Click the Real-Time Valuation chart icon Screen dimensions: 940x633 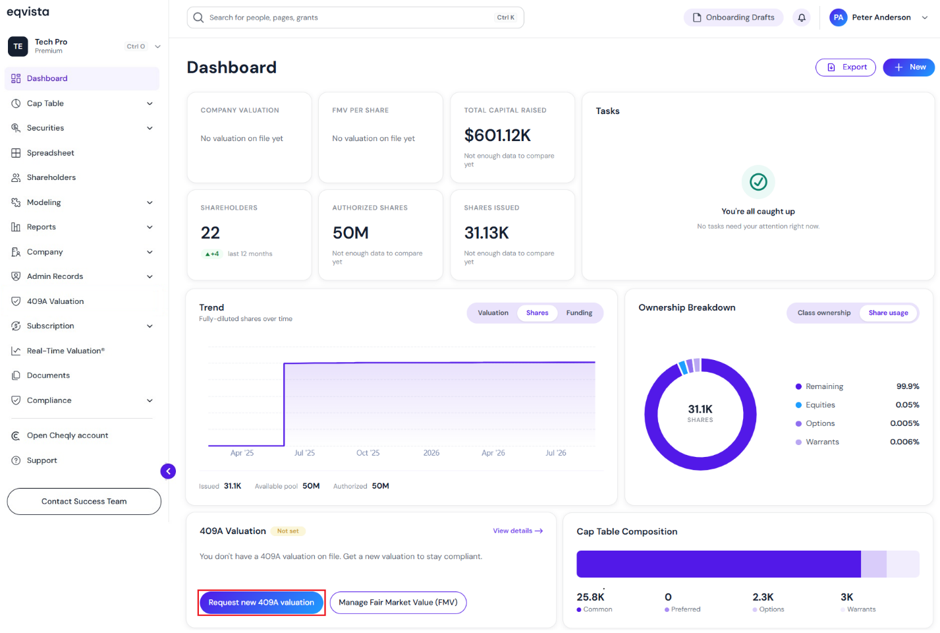(16, 351)
